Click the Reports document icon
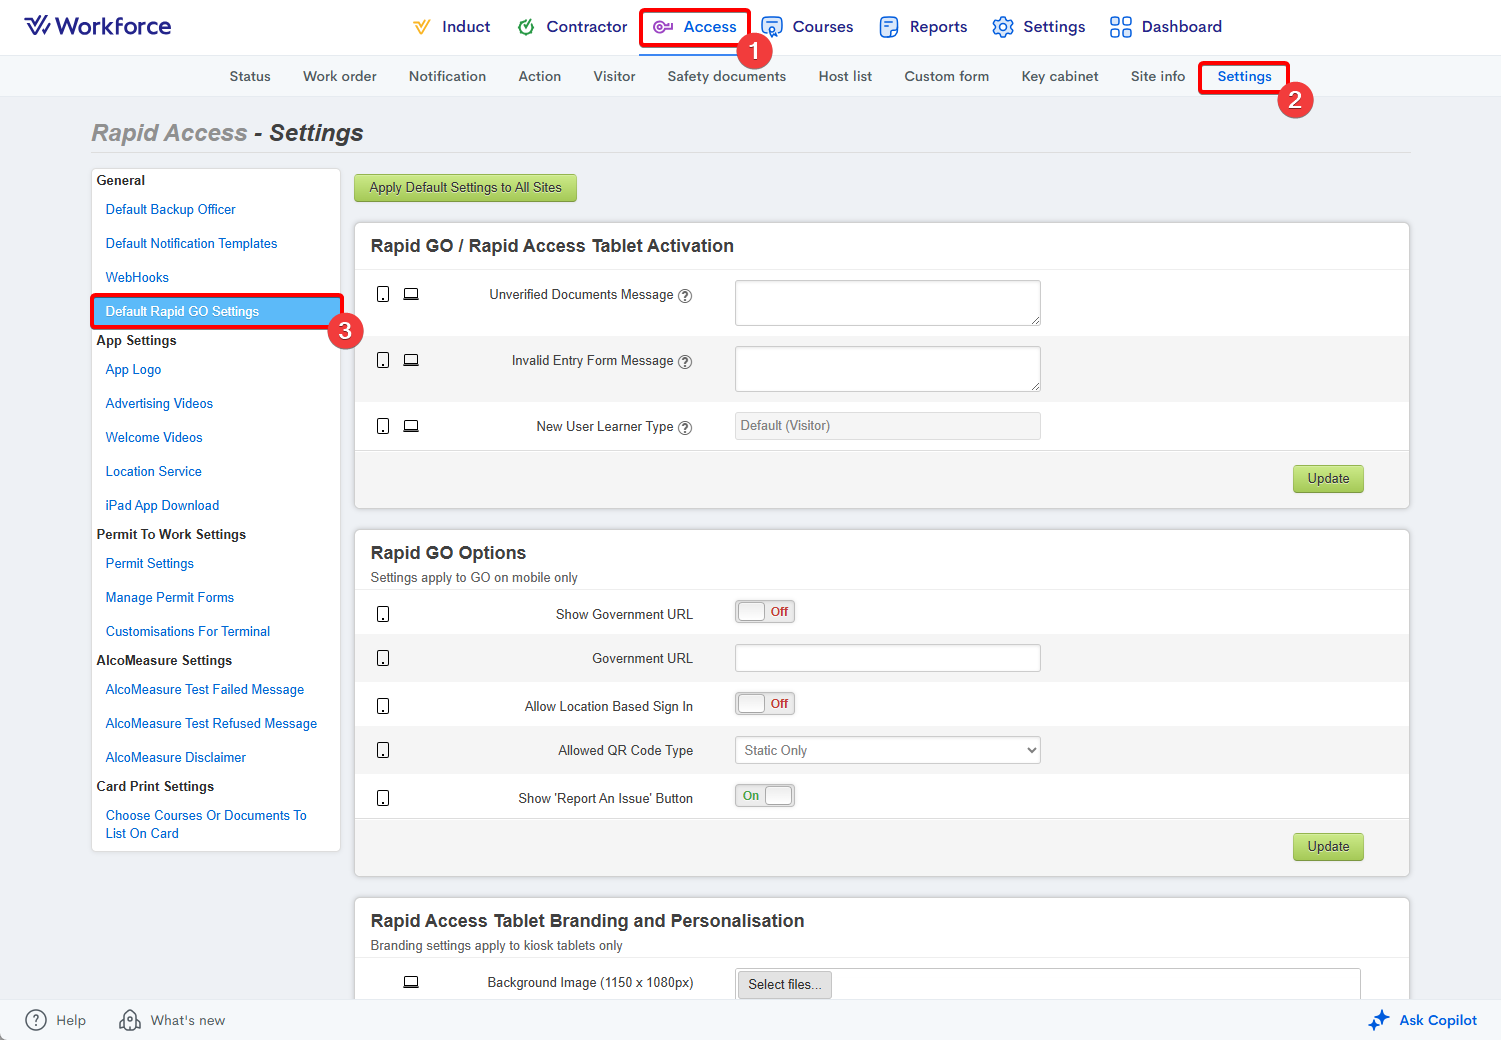Screen dimensions: 1501x1040 coord(888,27)
